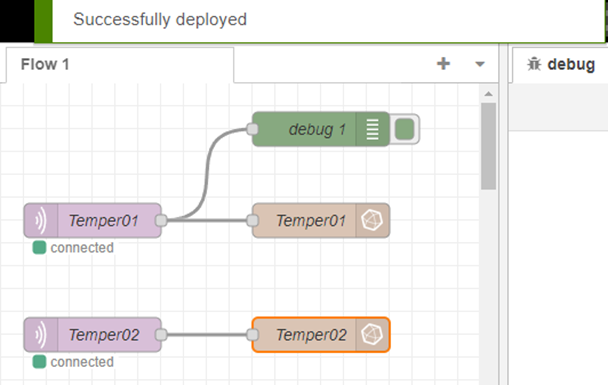Click the green status indicator under Temper02

(x=39, y=362)
